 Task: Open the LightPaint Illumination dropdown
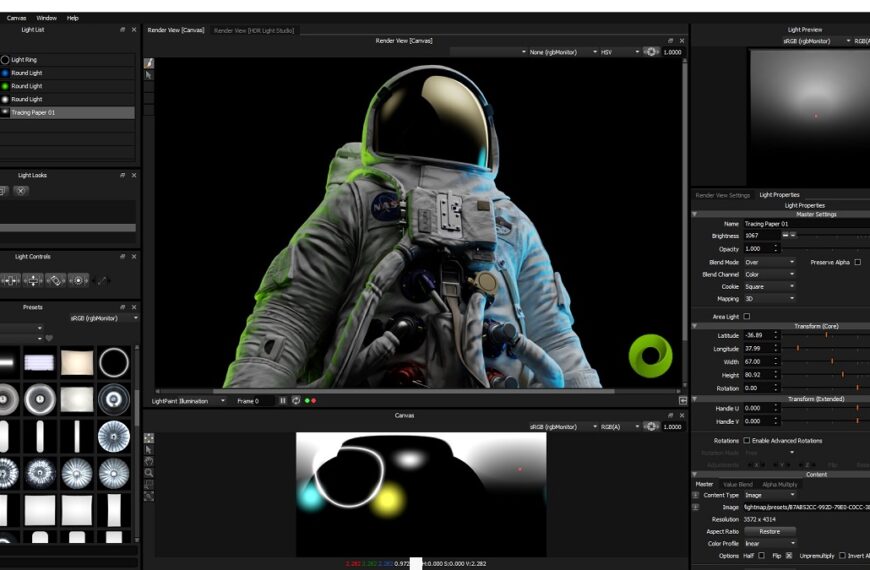click(x=188, y=401)
